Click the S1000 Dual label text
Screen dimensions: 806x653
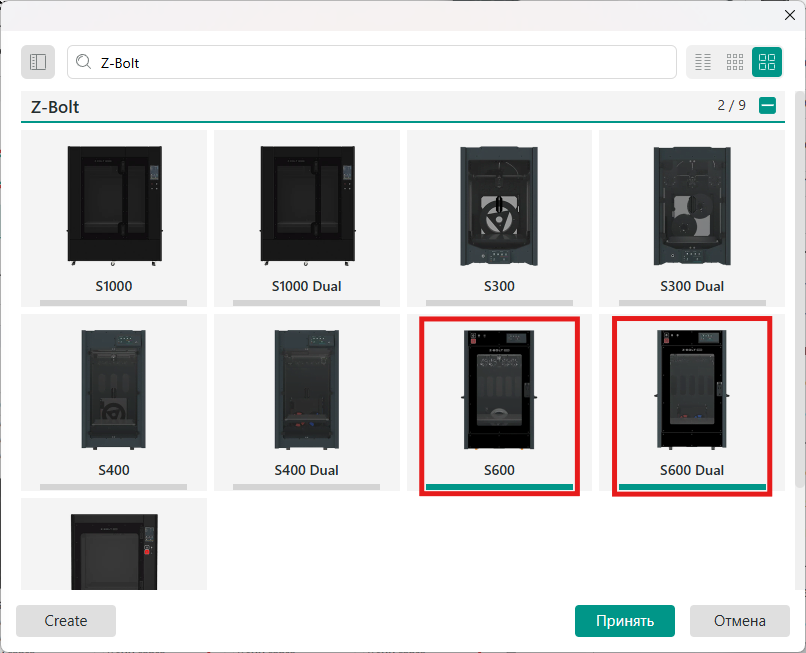click(306, 286)
